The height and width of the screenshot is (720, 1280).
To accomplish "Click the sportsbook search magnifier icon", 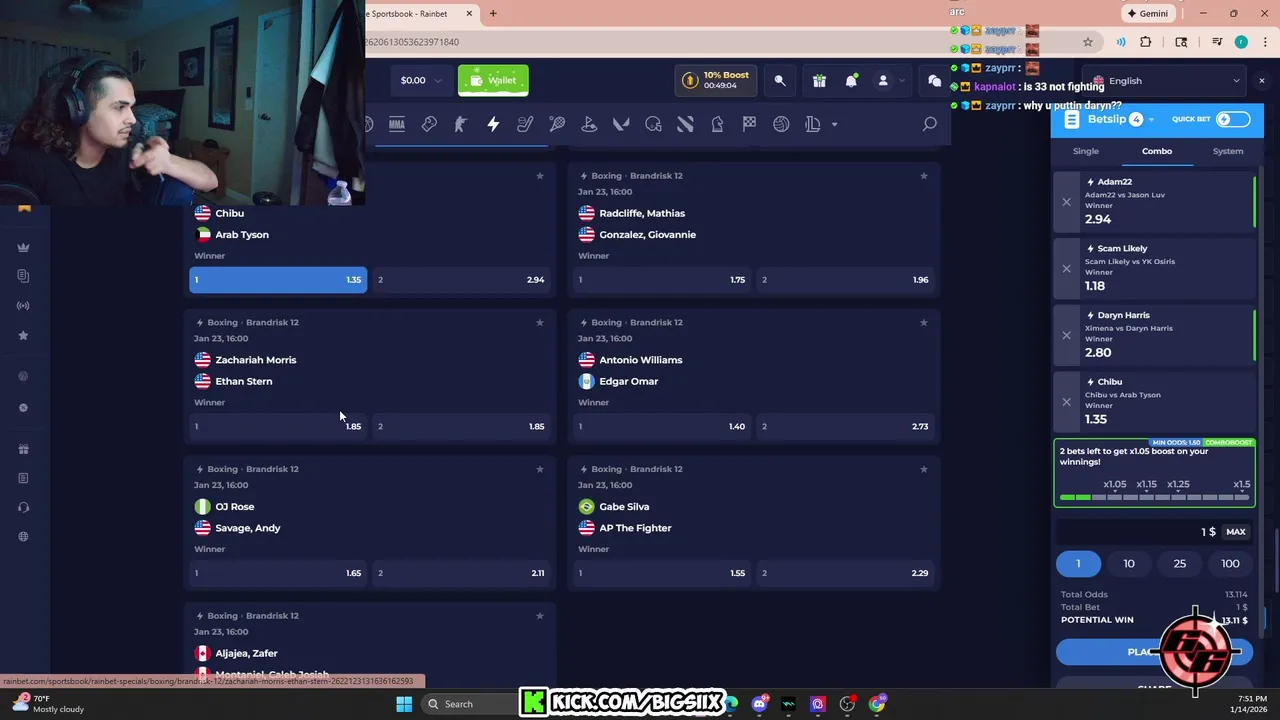I will 929,124.
